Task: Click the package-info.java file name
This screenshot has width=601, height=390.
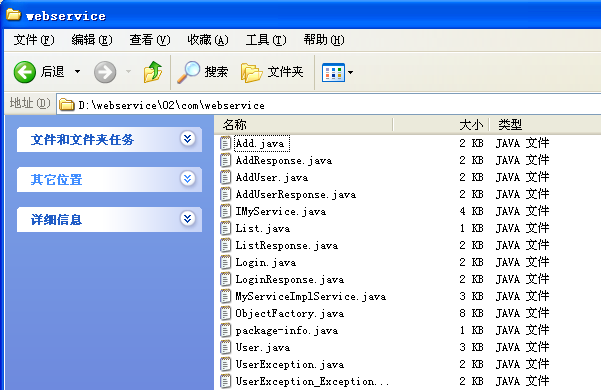Action: pos(287,331)
